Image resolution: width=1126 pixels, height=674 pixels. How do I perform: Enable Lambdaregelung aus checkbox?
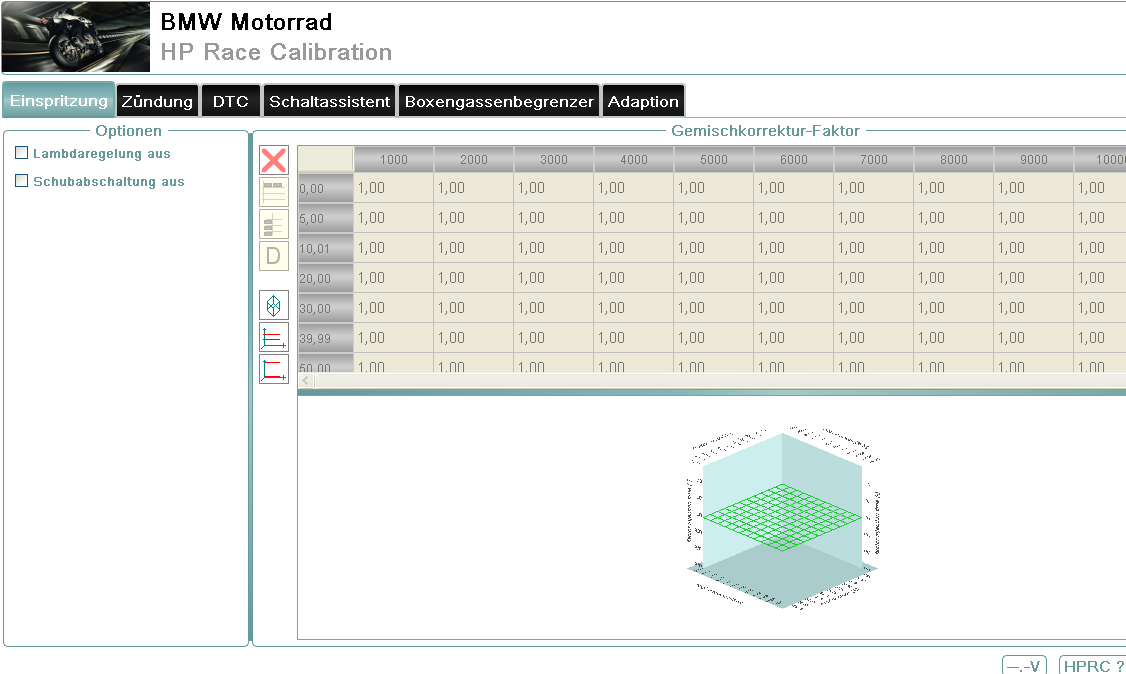pos(22,153)
